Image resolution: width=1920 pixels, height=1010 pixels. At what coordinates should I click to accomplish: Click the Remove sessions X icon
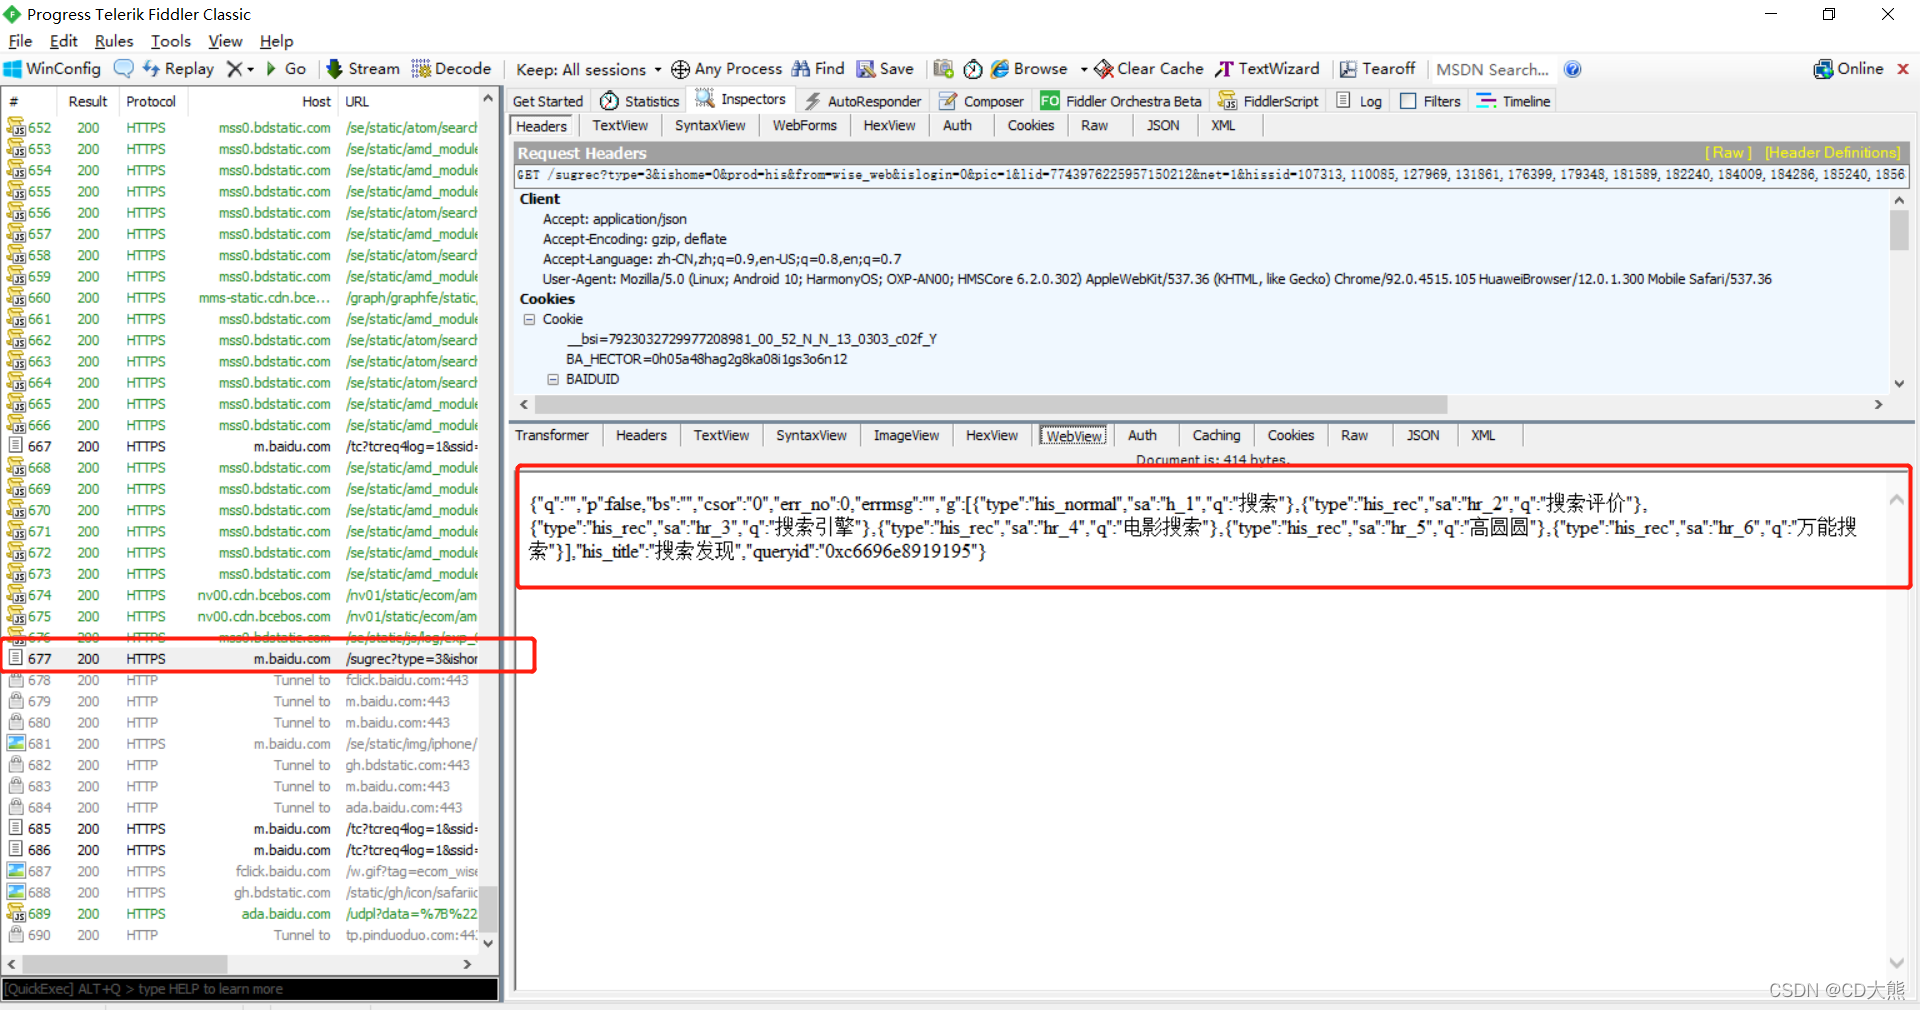pyautogui.click(x=234, y=69)
